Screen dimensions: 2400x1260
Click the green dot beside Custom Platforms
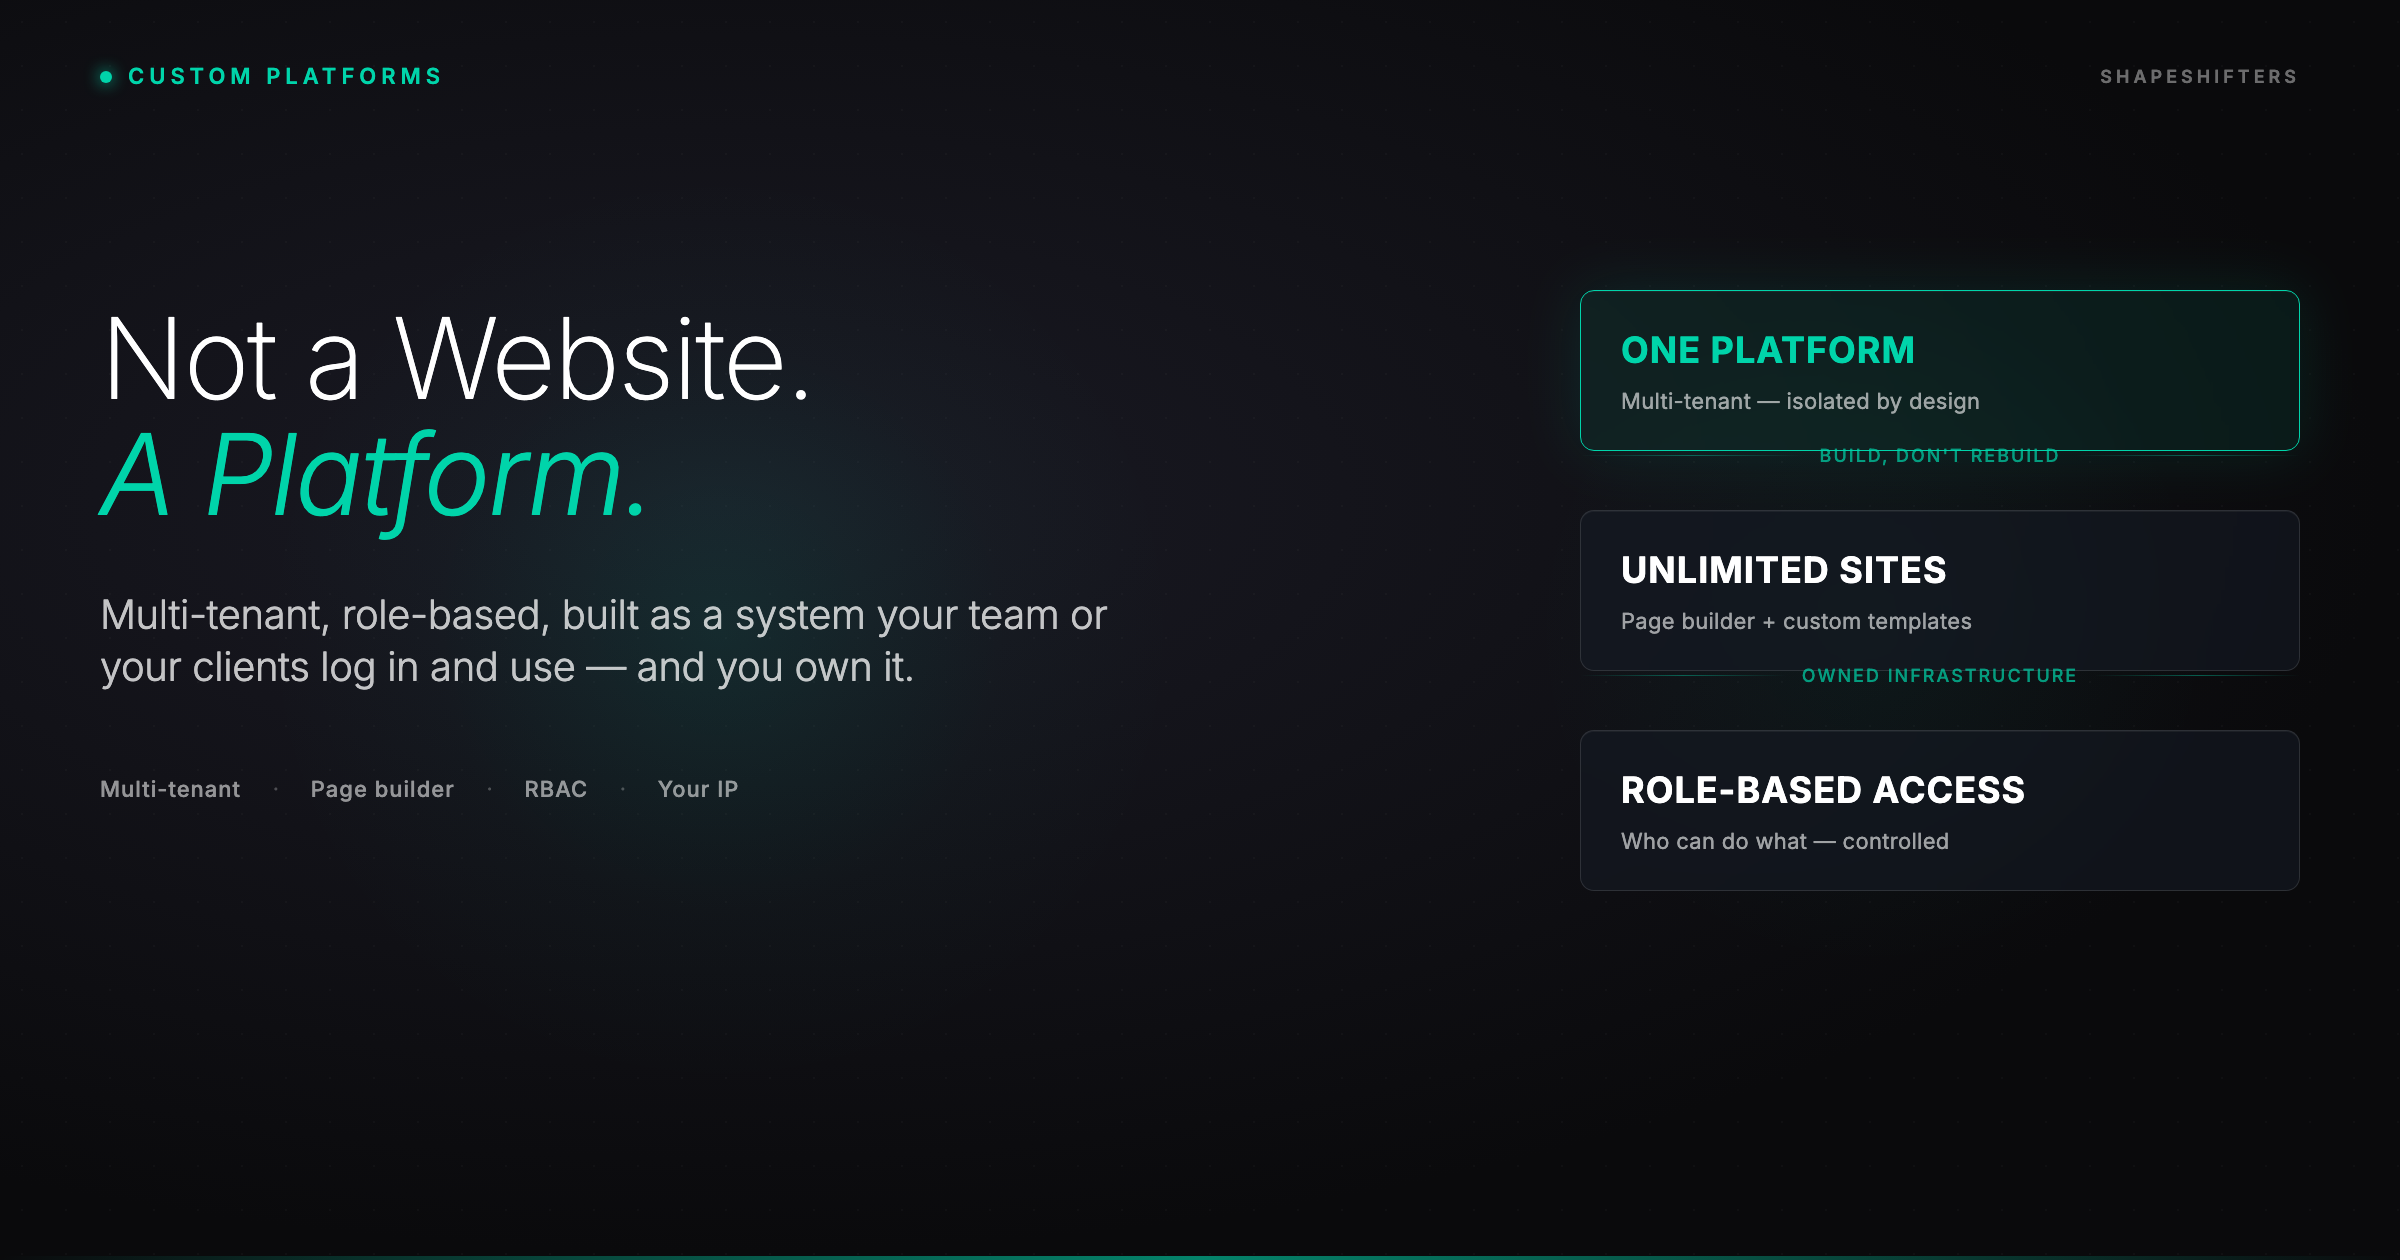point(106,77)
